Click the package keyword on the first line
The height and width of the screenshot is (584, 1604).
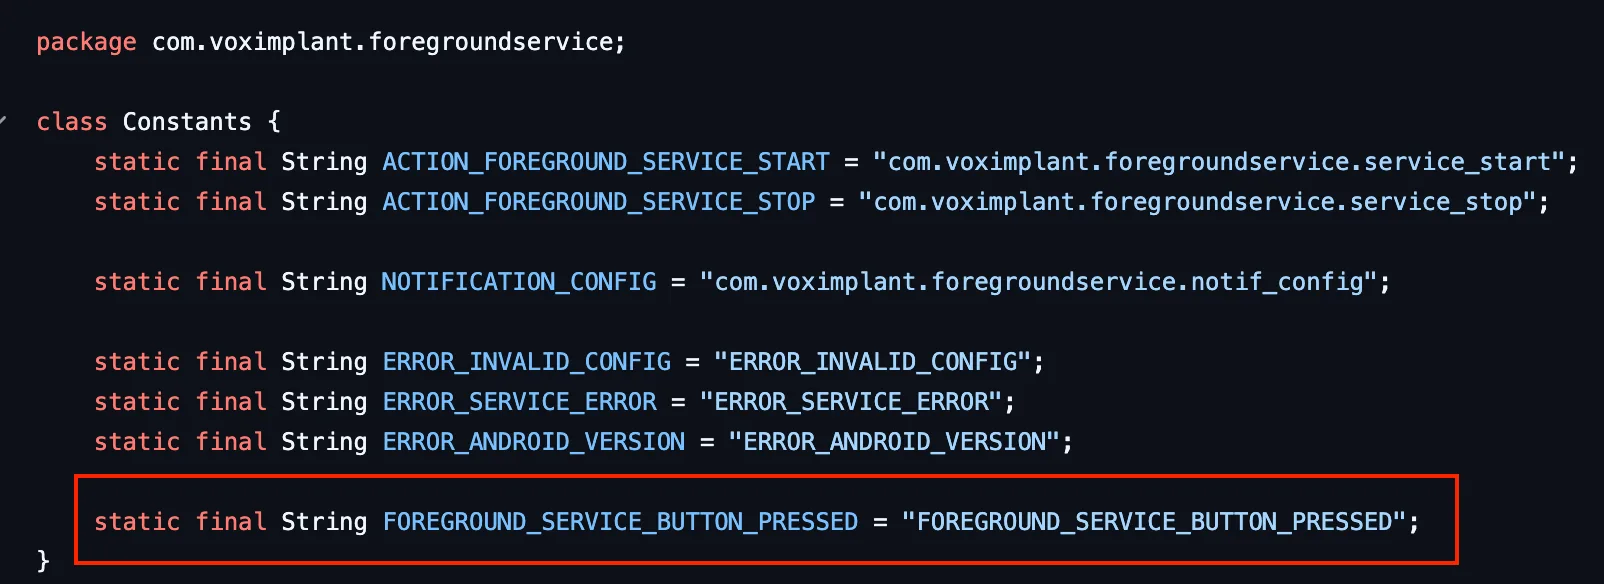(x=86, y=43)
